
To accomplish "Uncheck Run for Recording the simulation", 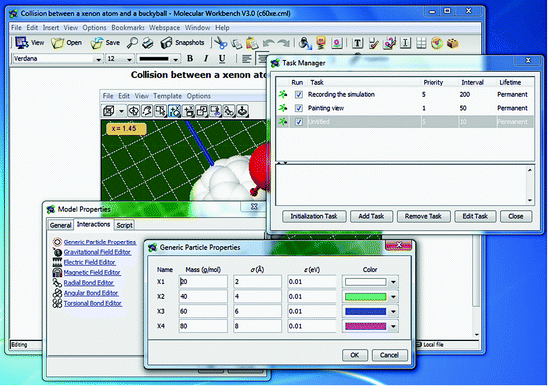I will 298,94.
